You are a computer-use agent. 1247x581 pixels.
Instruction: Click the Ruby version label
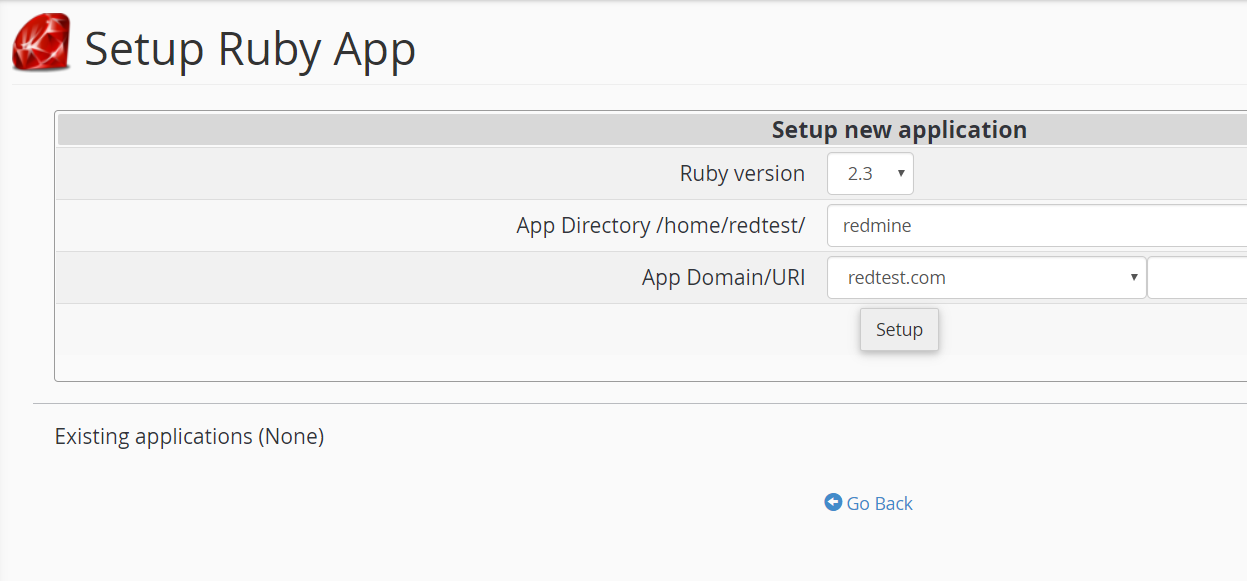[742, 174]
